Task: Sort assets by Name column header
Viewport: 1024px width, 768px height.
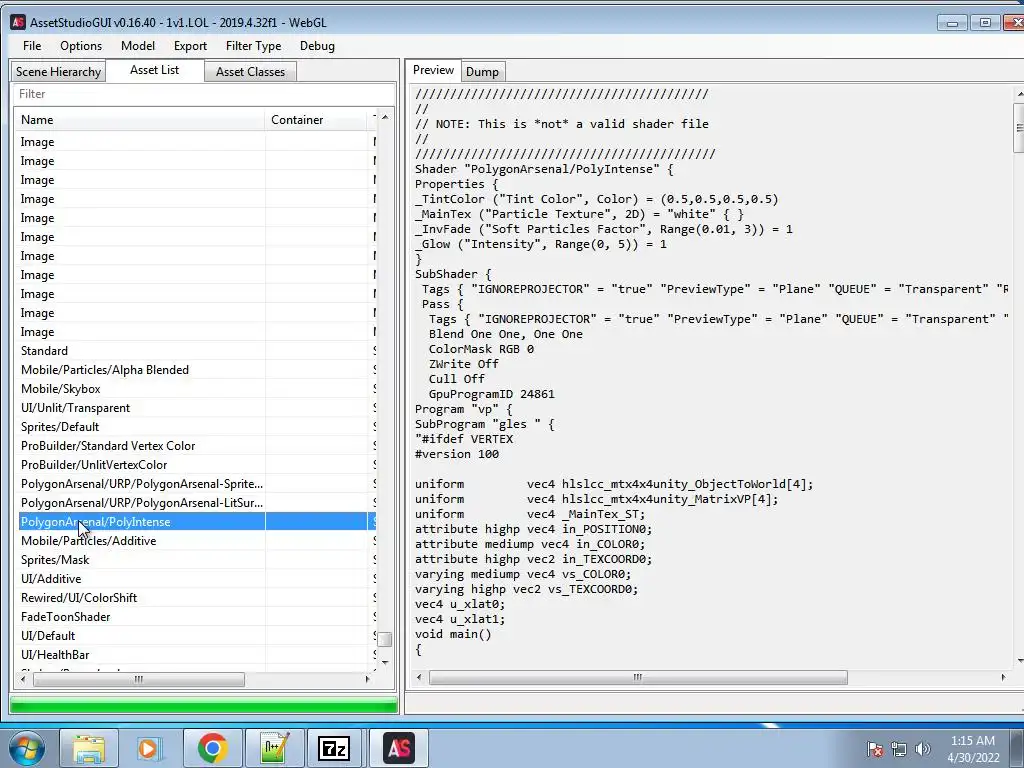Action: pos(140,120)
